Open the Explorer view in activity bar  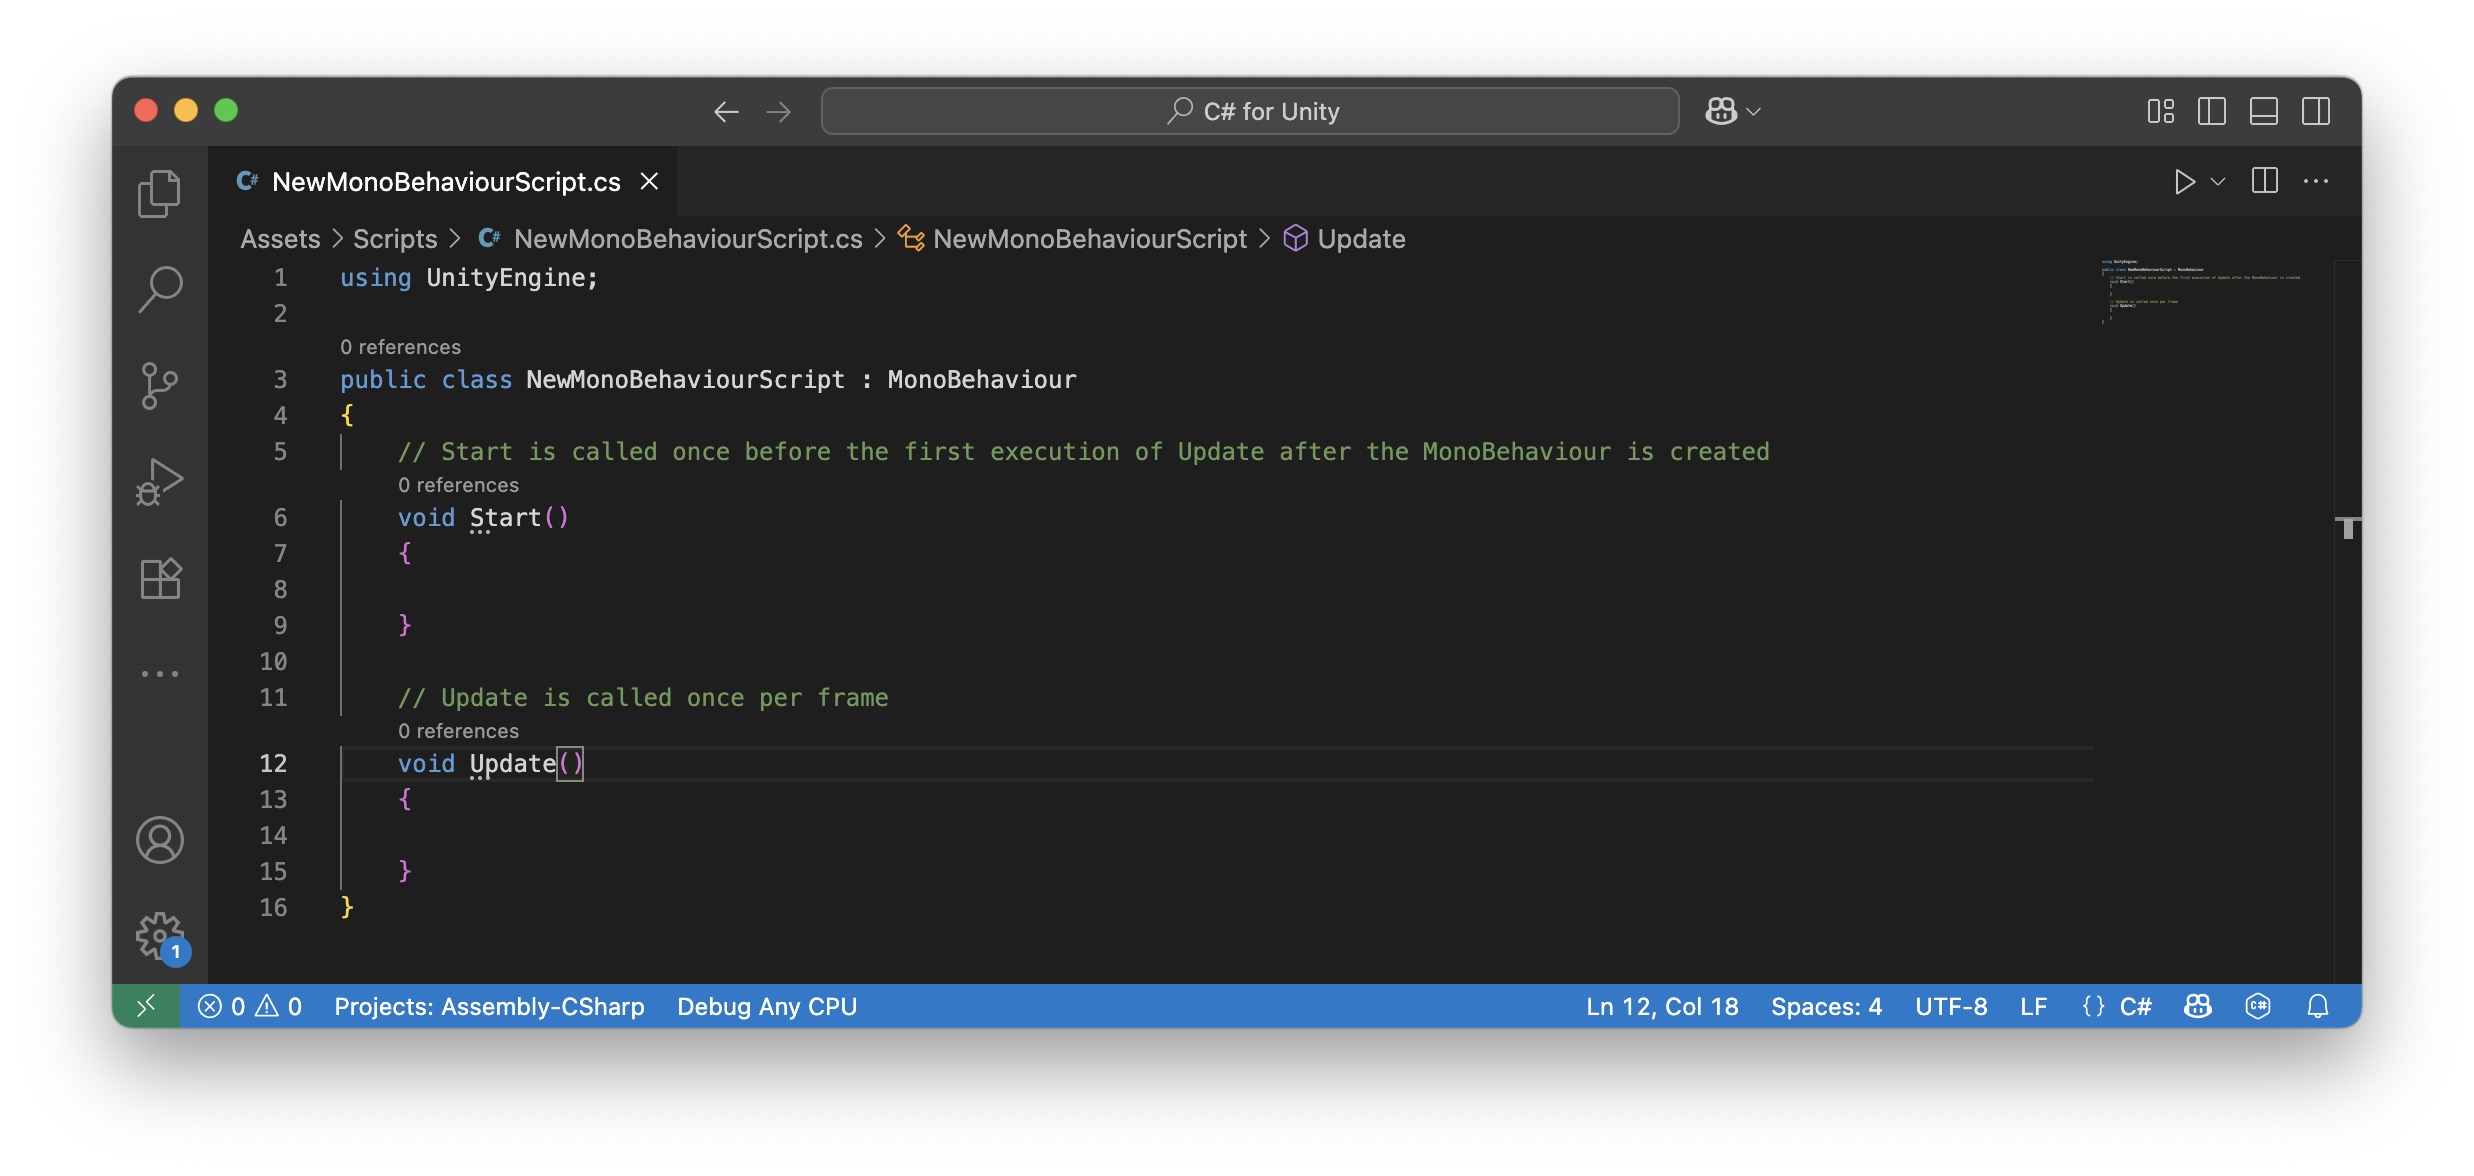159,193
